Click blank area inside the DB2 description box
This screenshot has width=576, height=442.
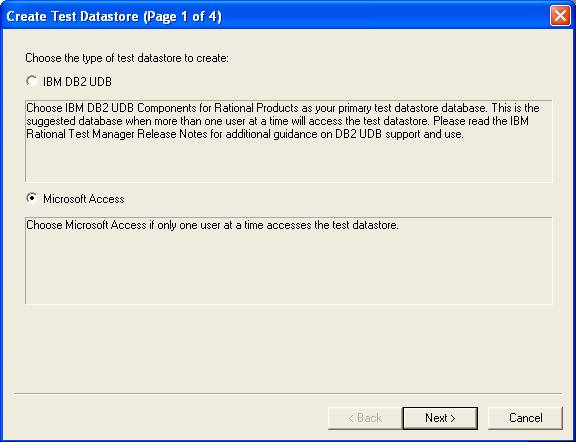click(x=289, y=162)
